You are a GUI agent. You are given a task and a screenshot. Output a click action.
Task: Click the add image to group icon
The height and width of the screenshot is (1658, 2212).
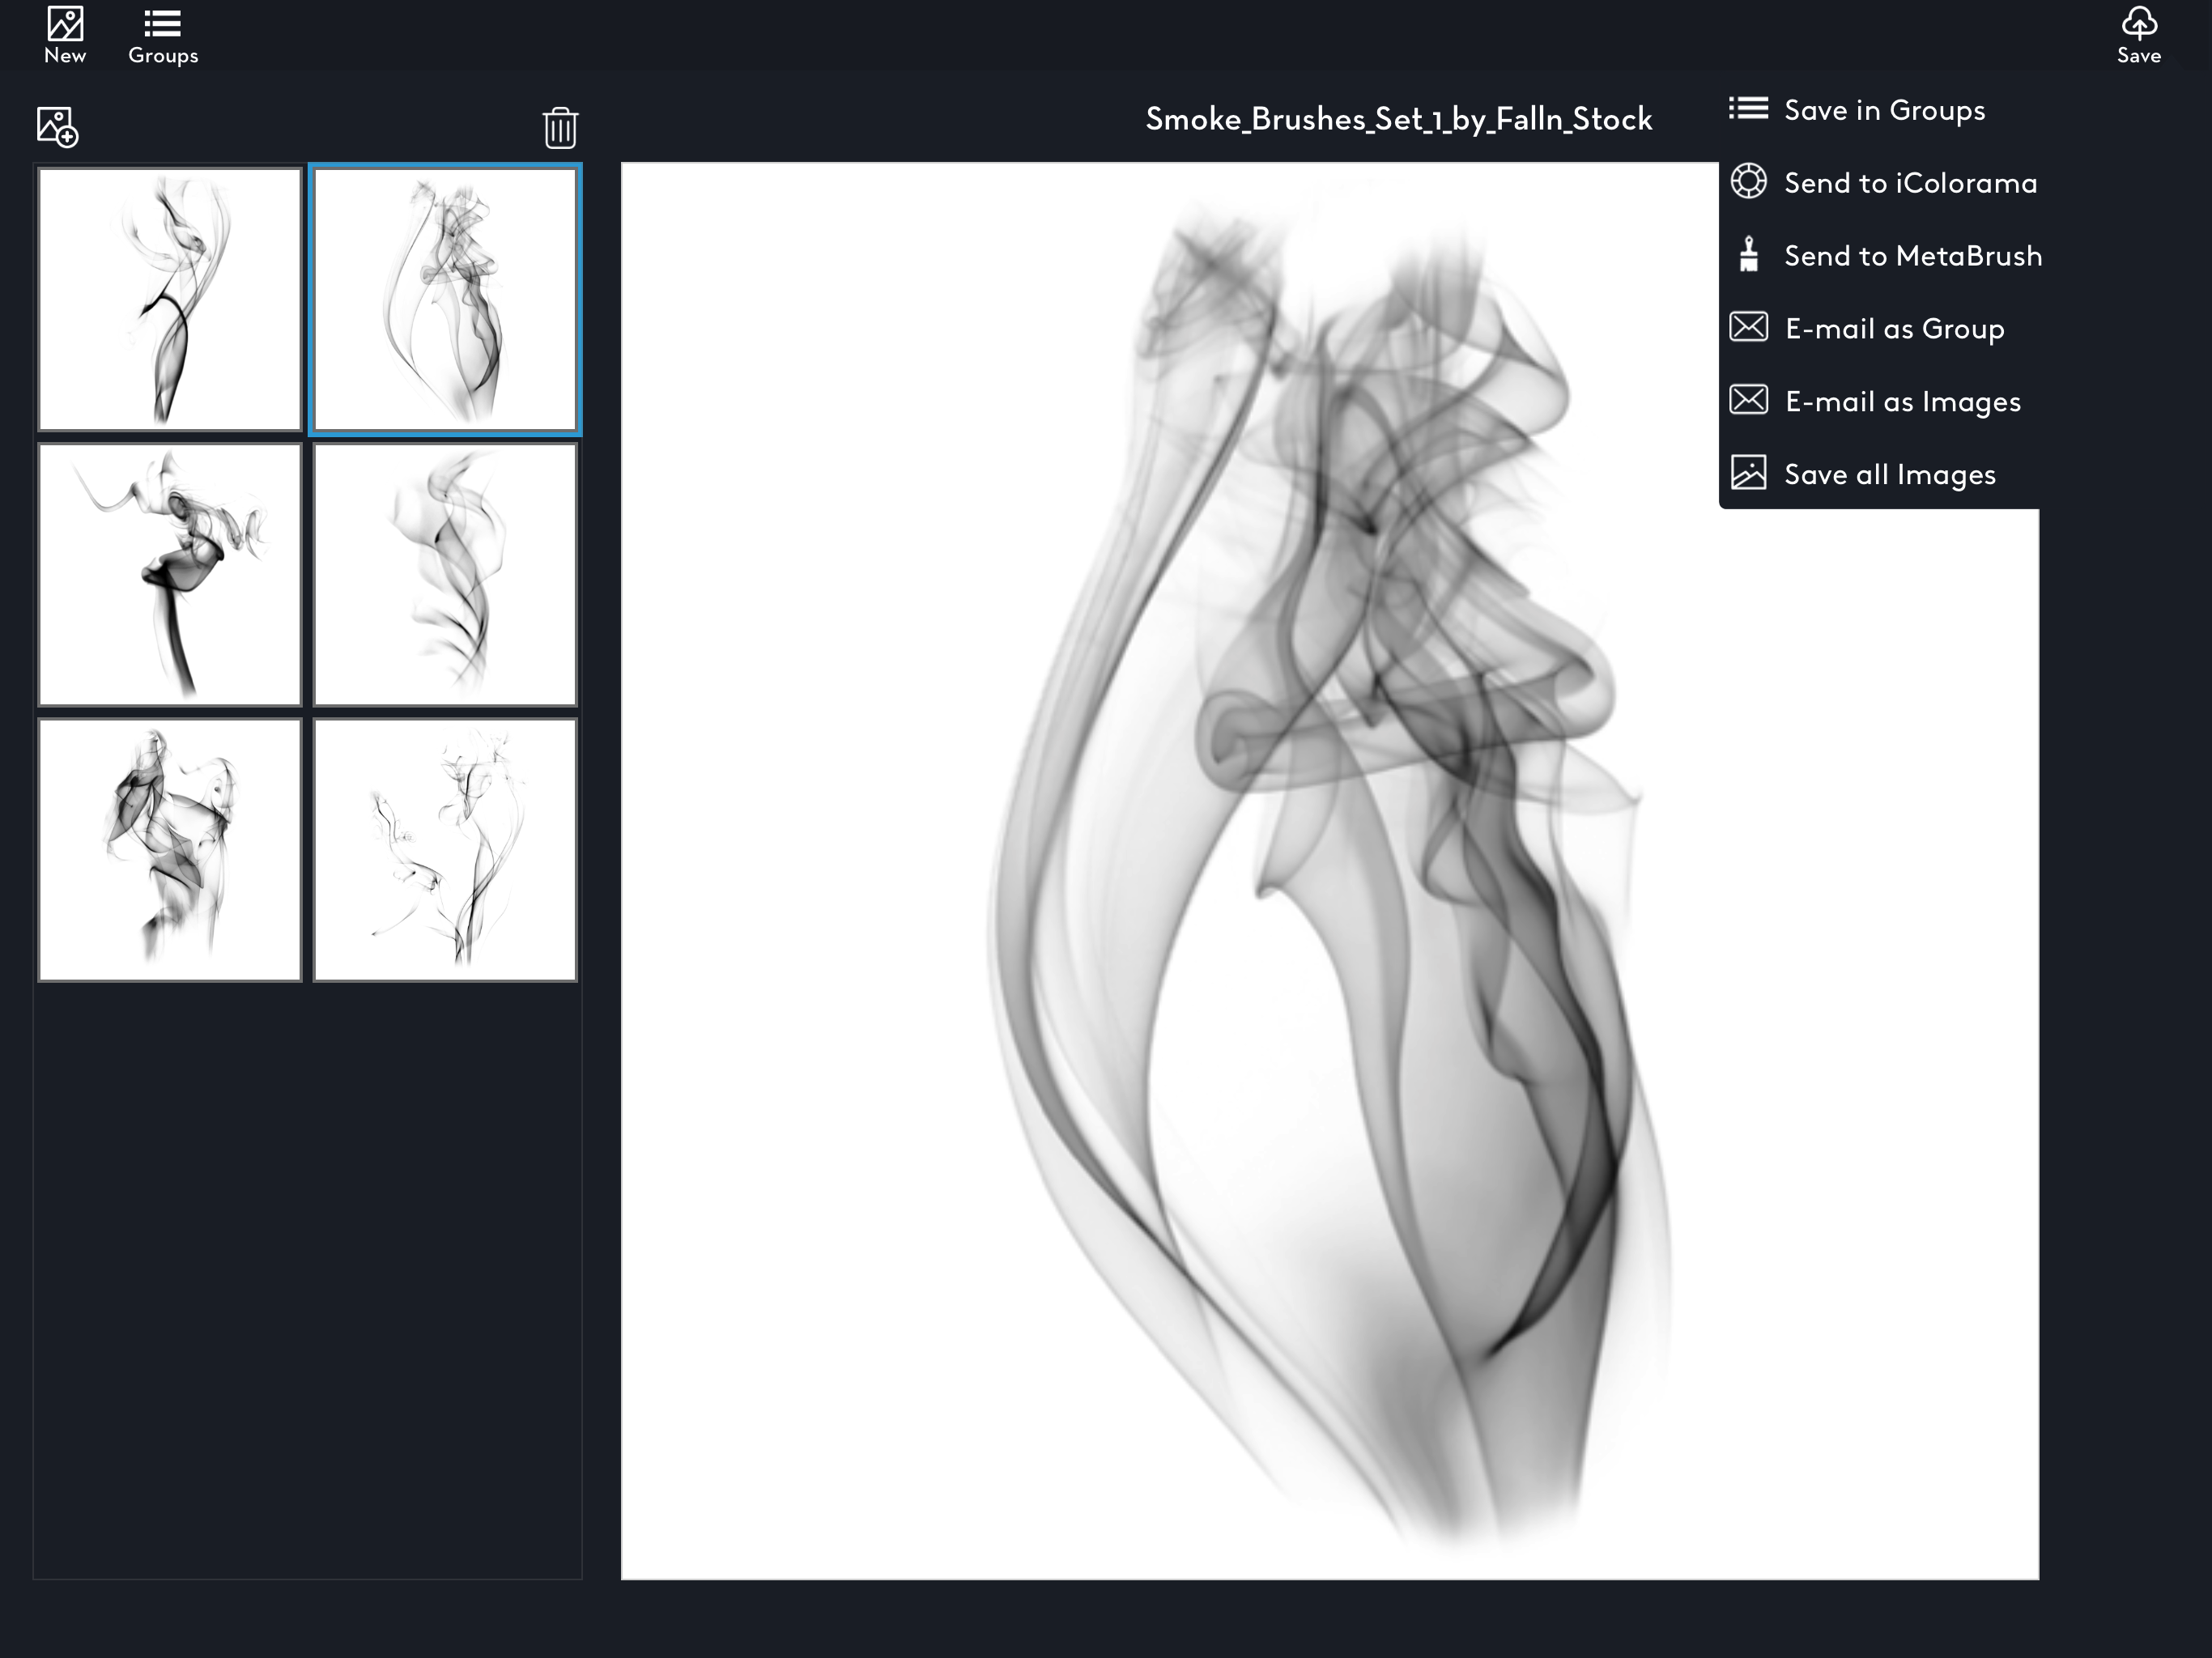coord(57,127)
